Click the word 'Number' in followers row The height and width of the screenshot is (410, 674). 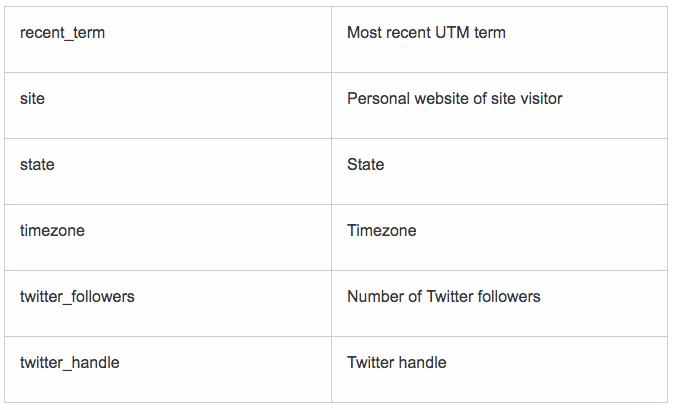pyautogui.click(x=375, y=297)
